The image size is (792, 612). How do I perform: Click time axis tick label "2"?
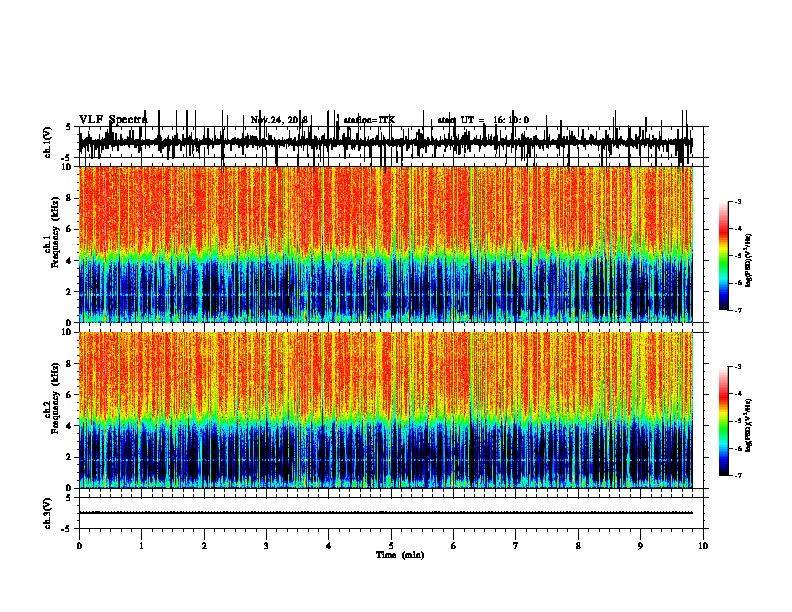(204, 546)
